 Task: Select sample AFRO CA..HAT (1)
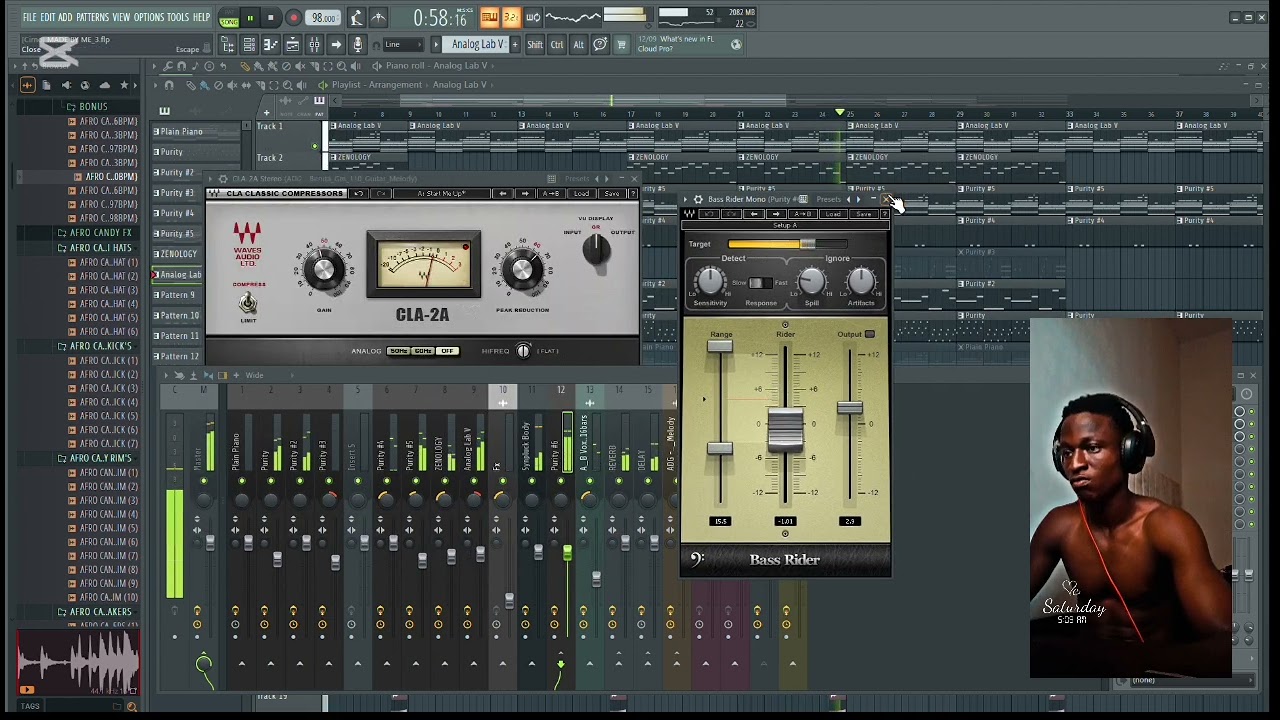(x=108, y=262)
